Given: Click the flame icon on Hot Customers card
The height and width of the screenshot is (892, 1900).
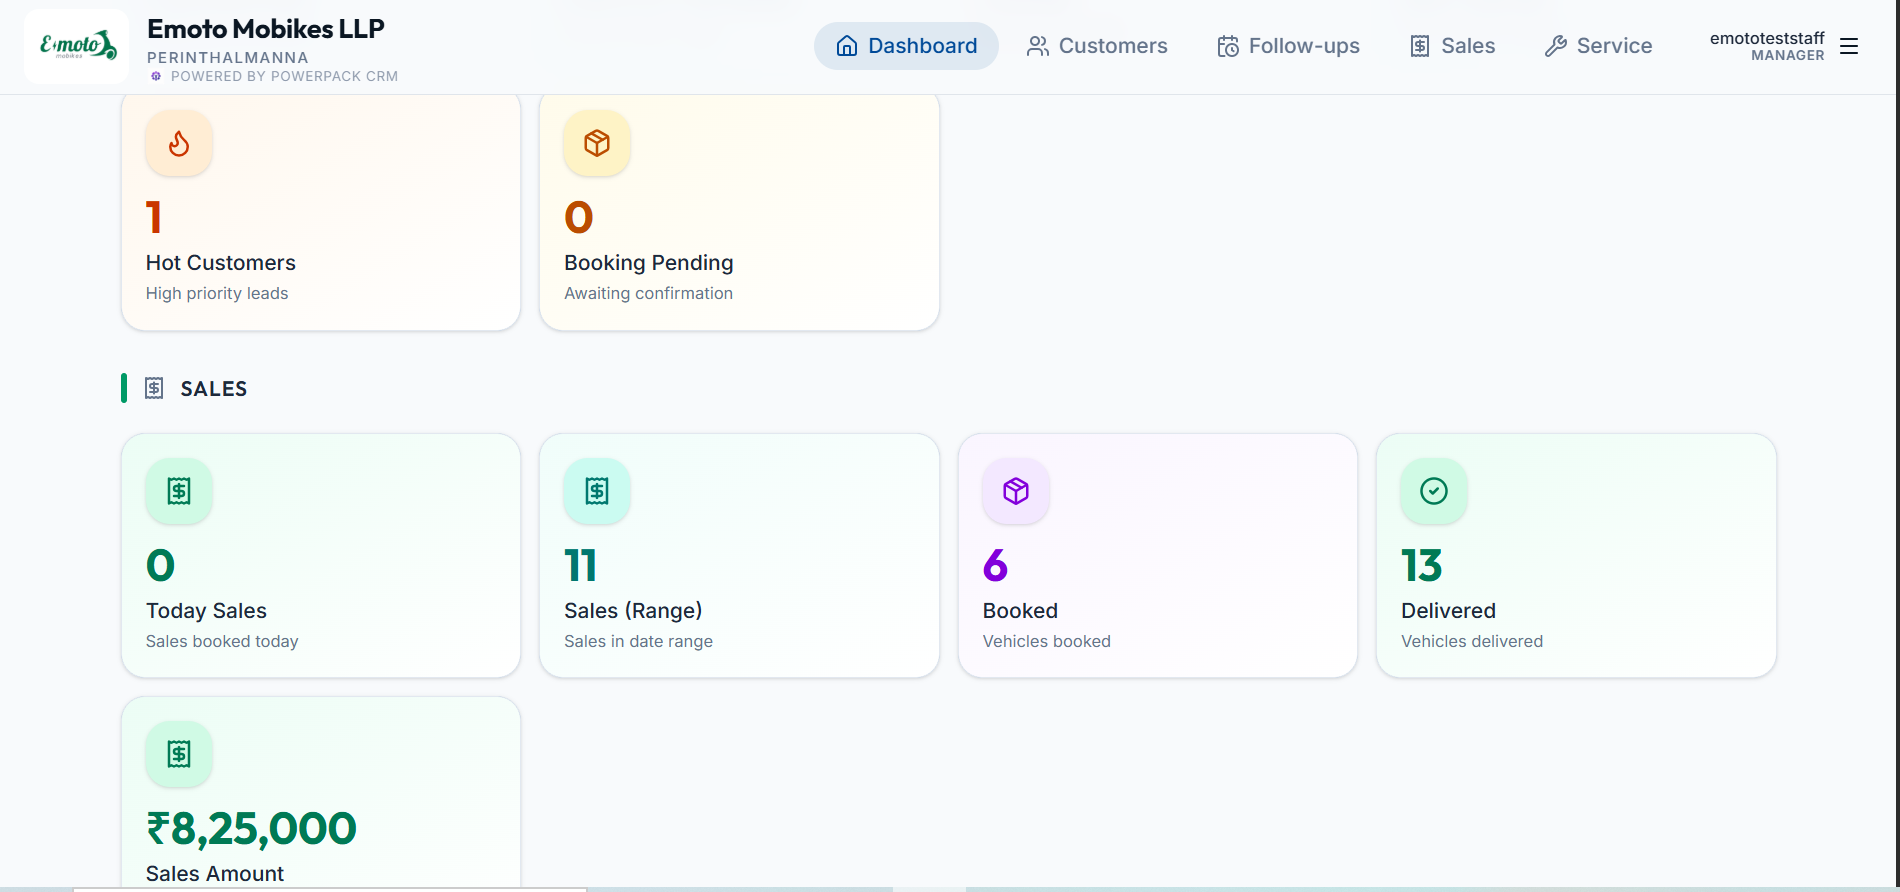Looking at the screenshot, I should pyautogui.click(x=179, y=143).
